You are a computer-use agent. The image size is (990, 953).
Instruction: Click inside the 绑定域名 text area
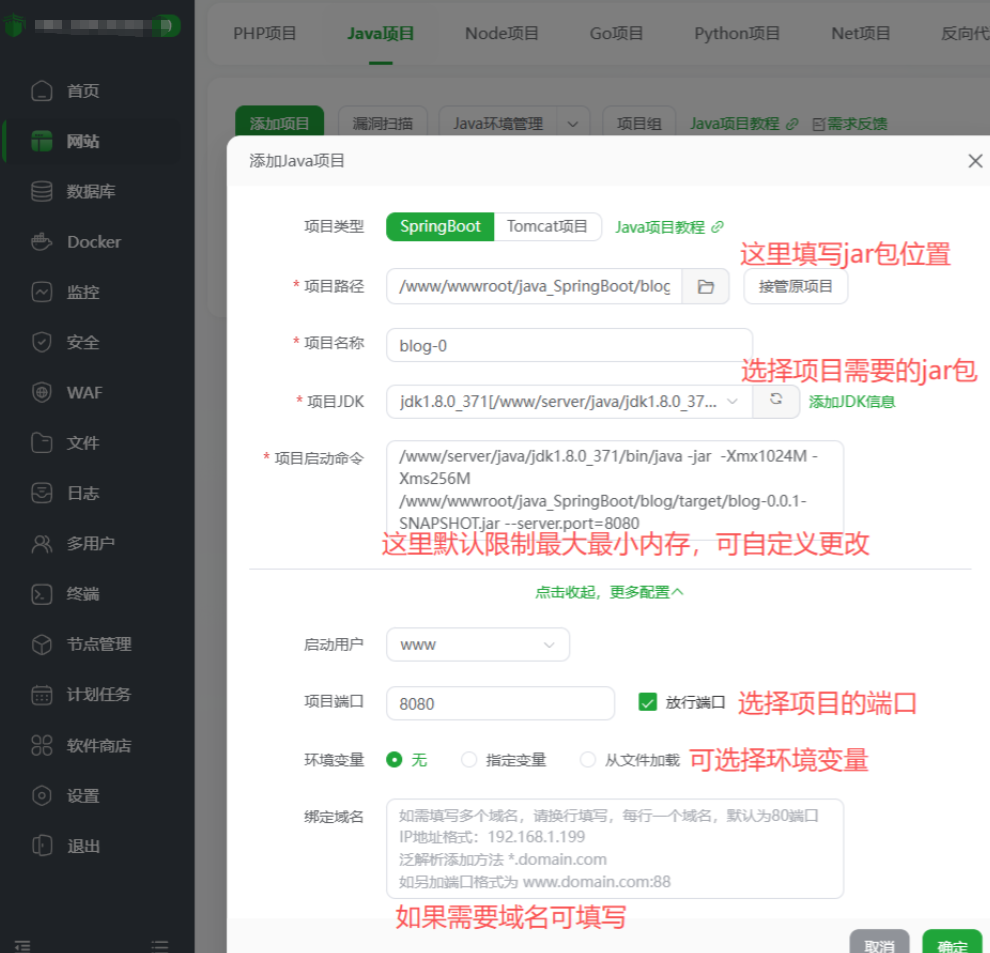tap(614, 850)
